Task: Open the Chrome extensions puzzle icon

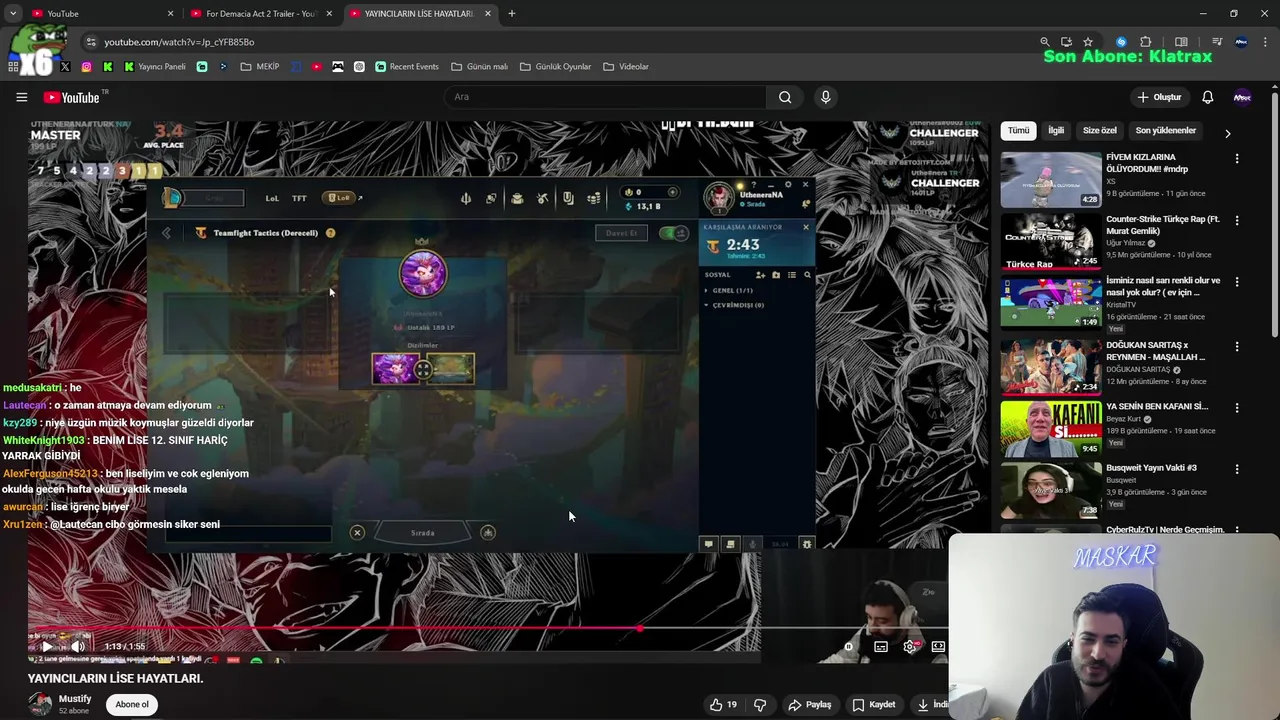Action: pos(1146,42)
